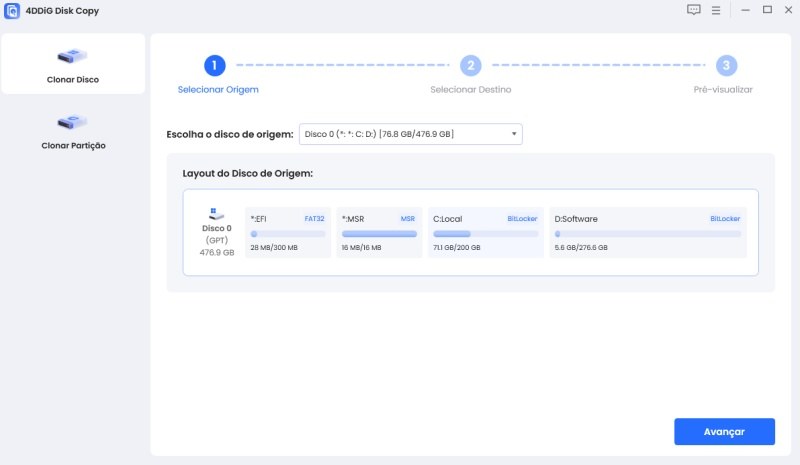Click the 4DDiG Disk Copy logo icon
Screen dimensions: 800x465
point(12,10)
